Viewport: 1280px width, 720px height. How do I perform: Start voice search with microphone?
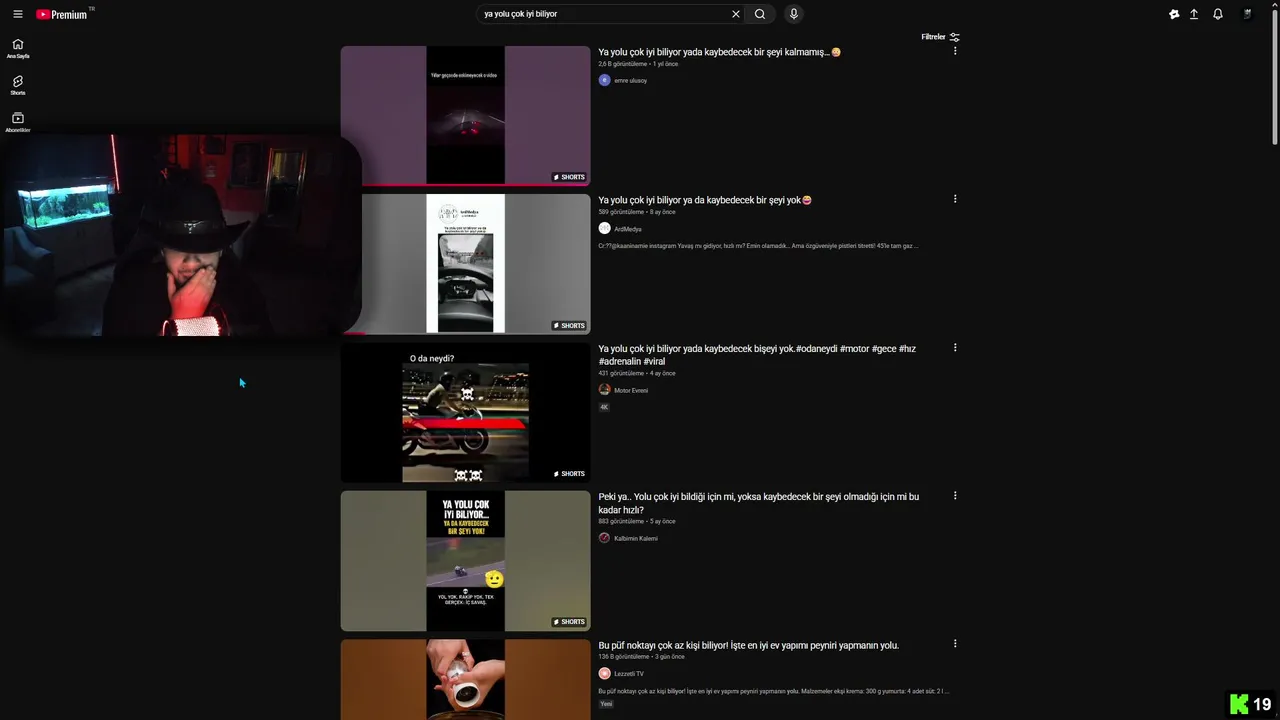point(794,14)
